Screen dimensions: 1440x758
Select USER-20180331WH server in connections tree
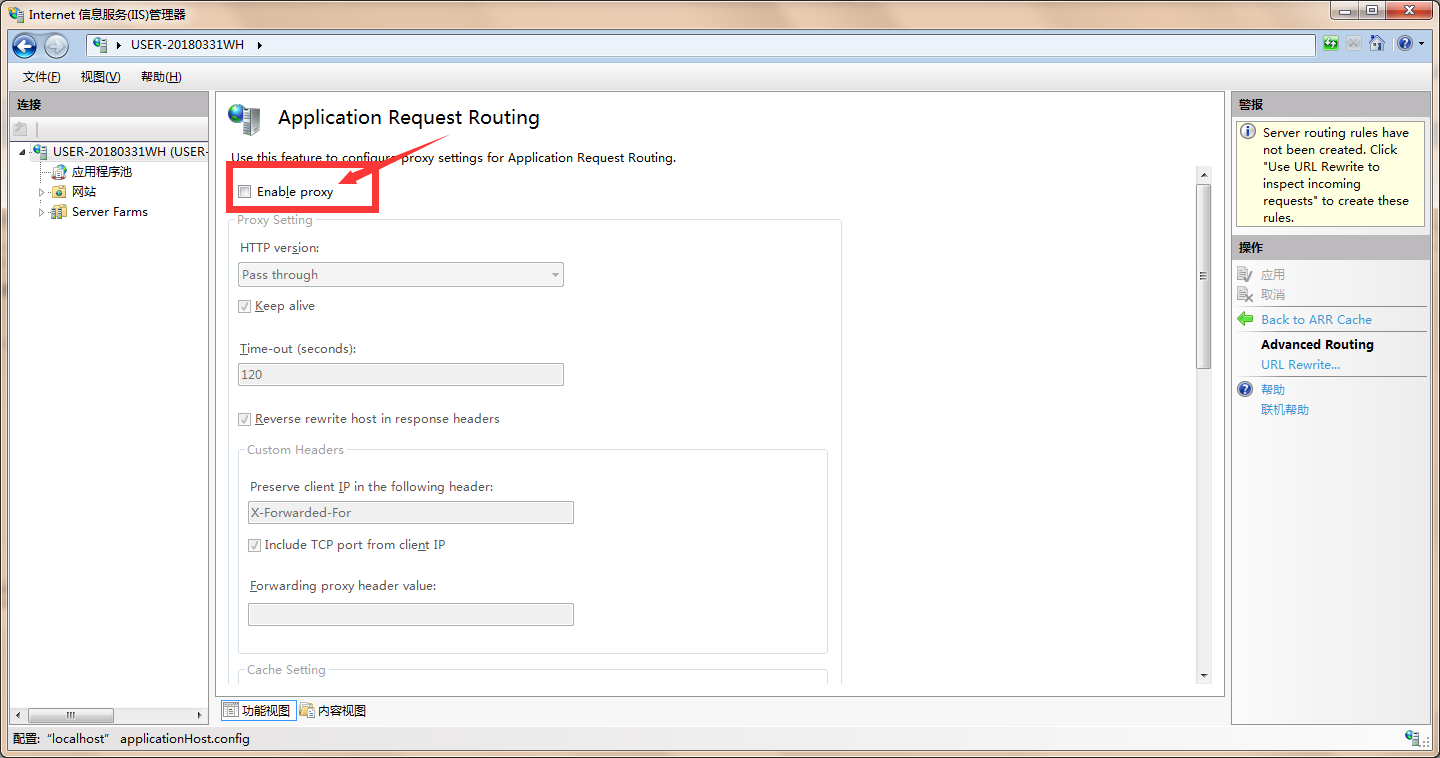pyautogui.click(x=130, y=152)
